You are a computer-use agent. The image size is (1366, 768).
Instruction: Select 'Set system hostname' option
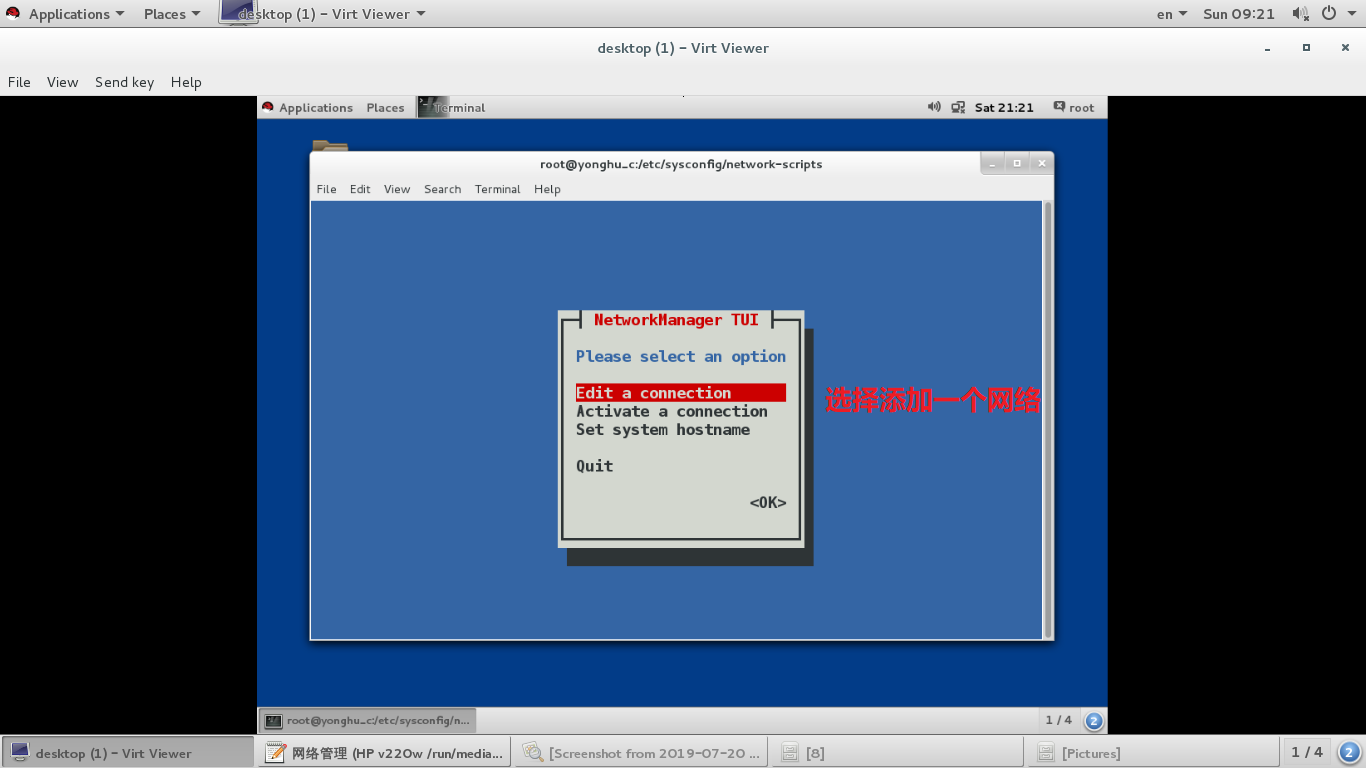(x=663, y=429)
